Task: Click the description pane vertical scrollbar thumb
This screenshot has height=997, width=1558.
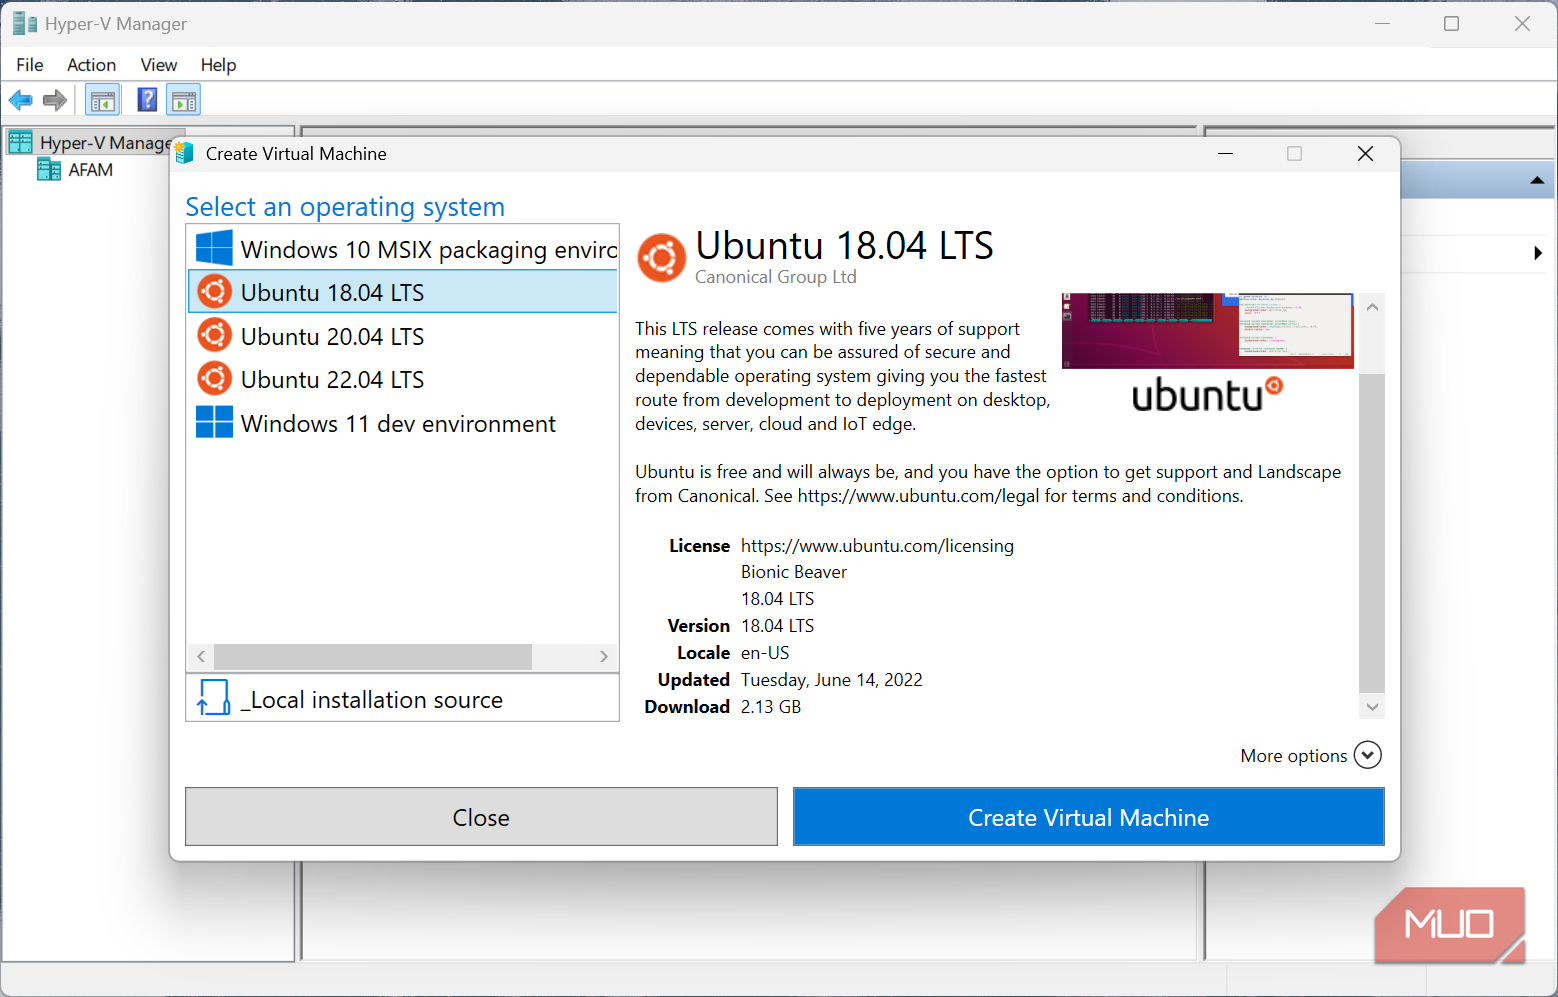Action: coord(1372,532)
